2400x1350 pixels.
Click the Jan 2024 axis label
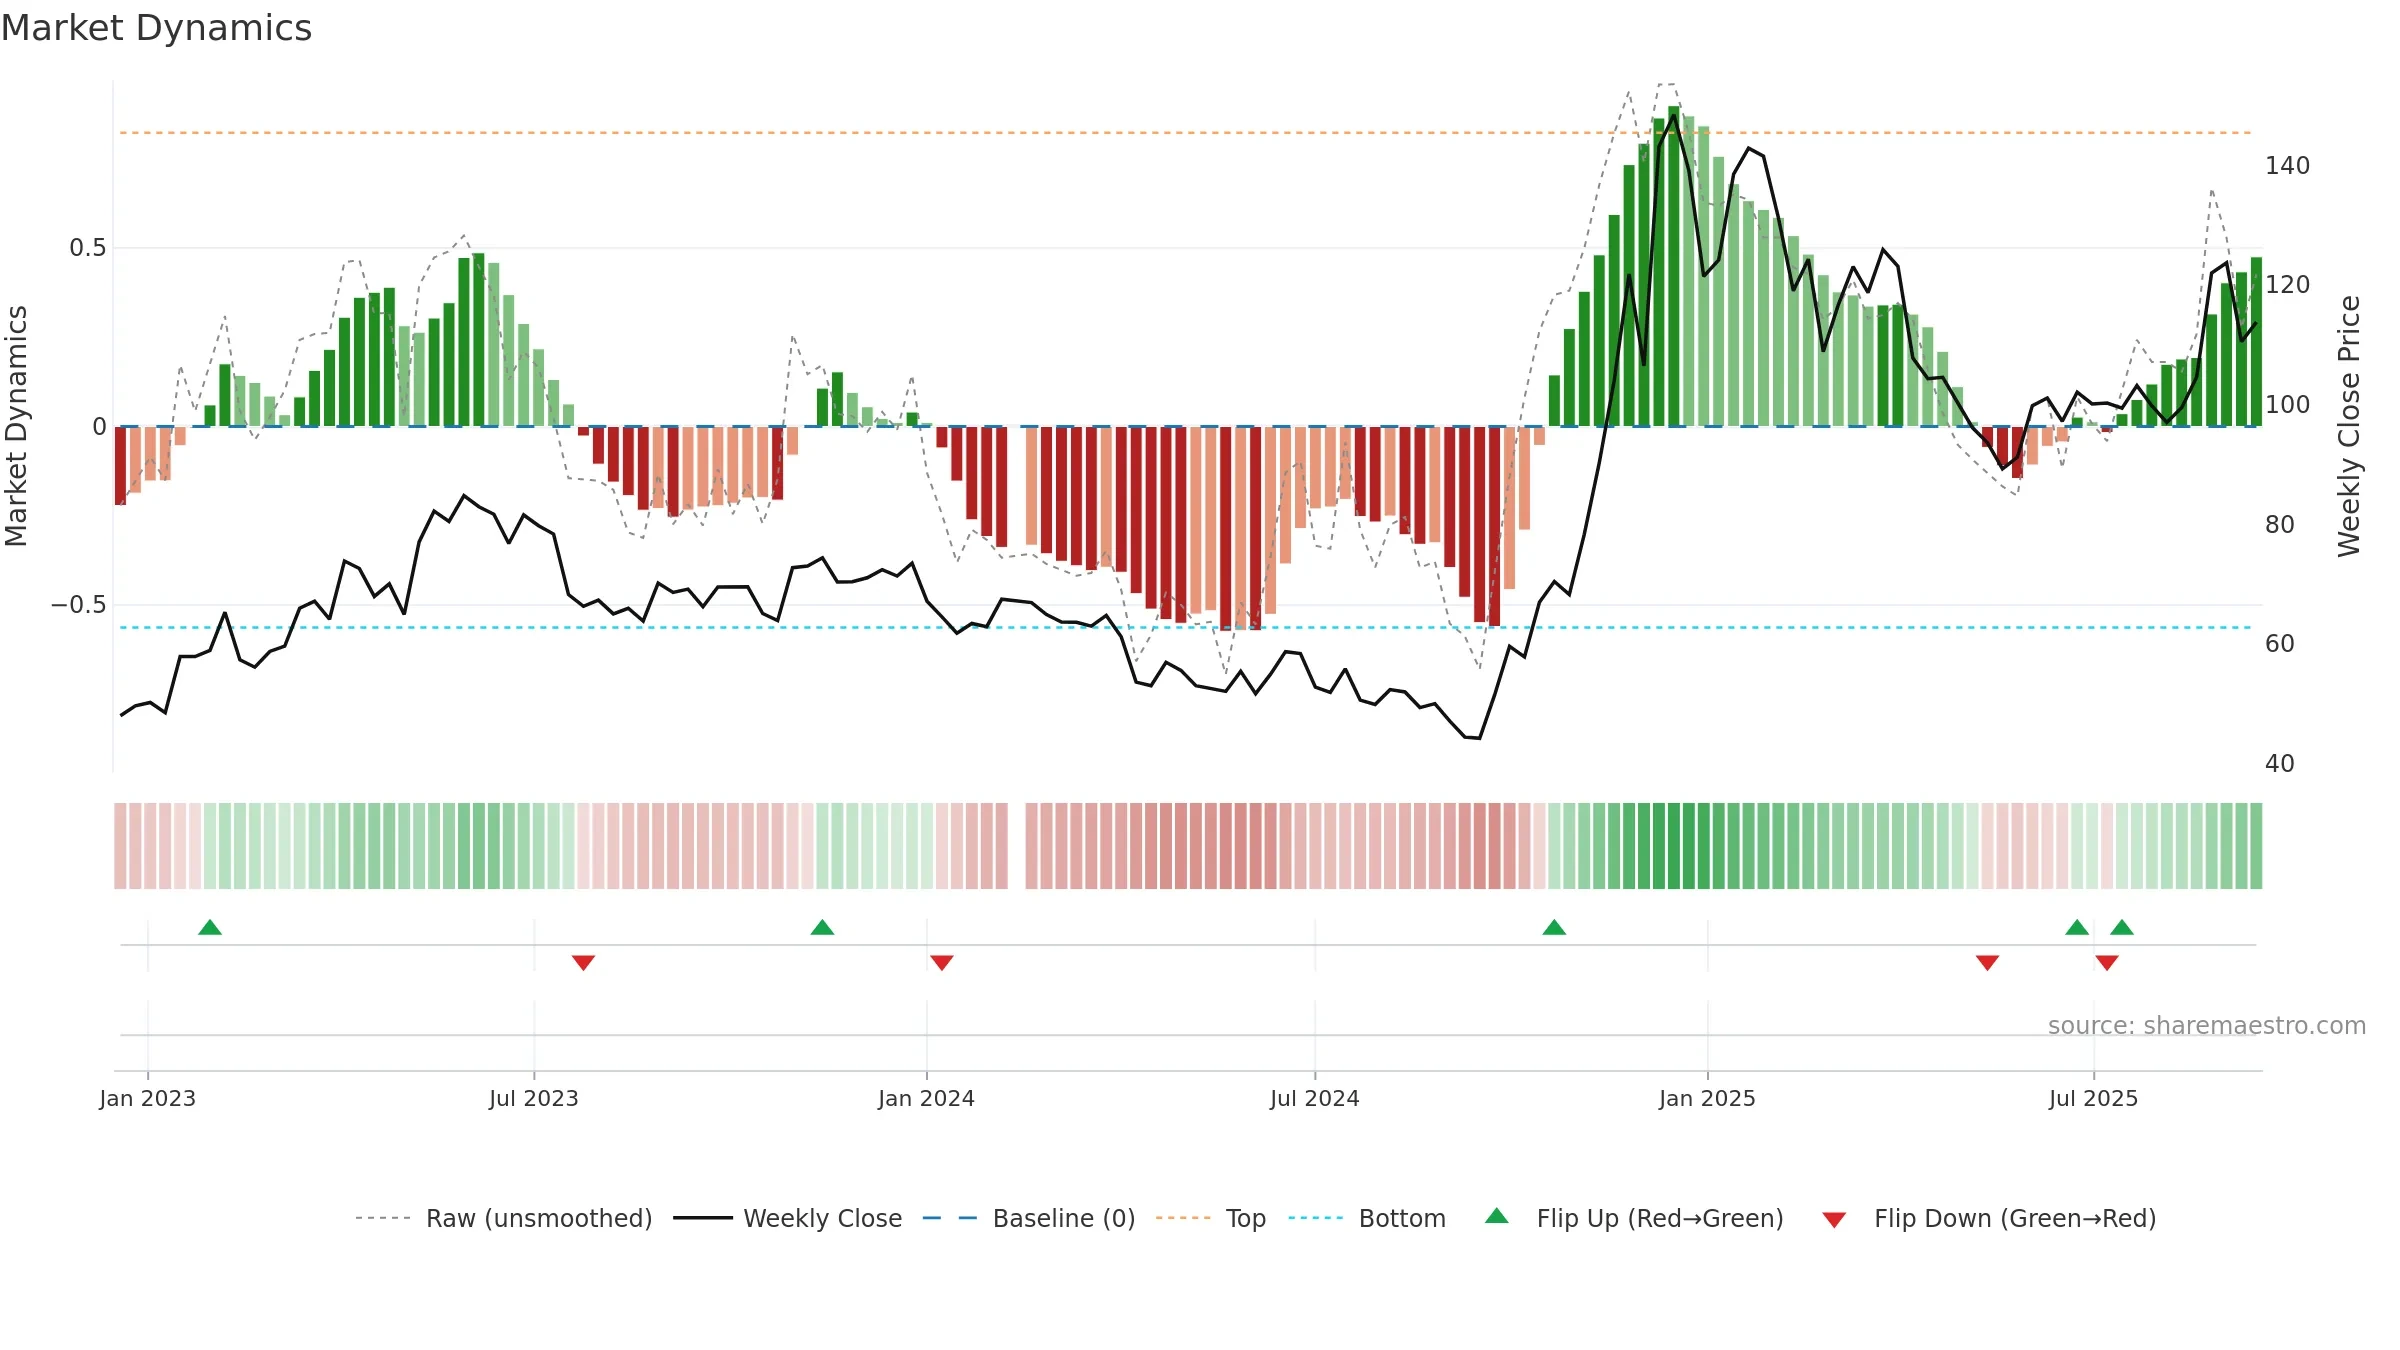tap(927, 1098)
